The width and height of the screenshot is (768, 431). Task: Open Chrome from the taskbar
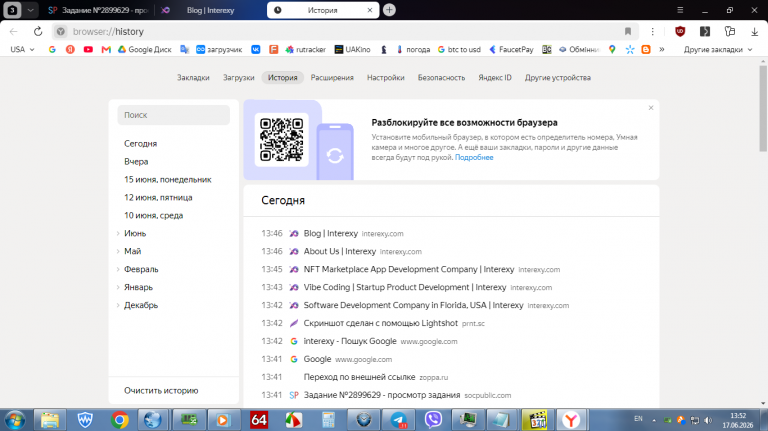(x=120, y=420)
